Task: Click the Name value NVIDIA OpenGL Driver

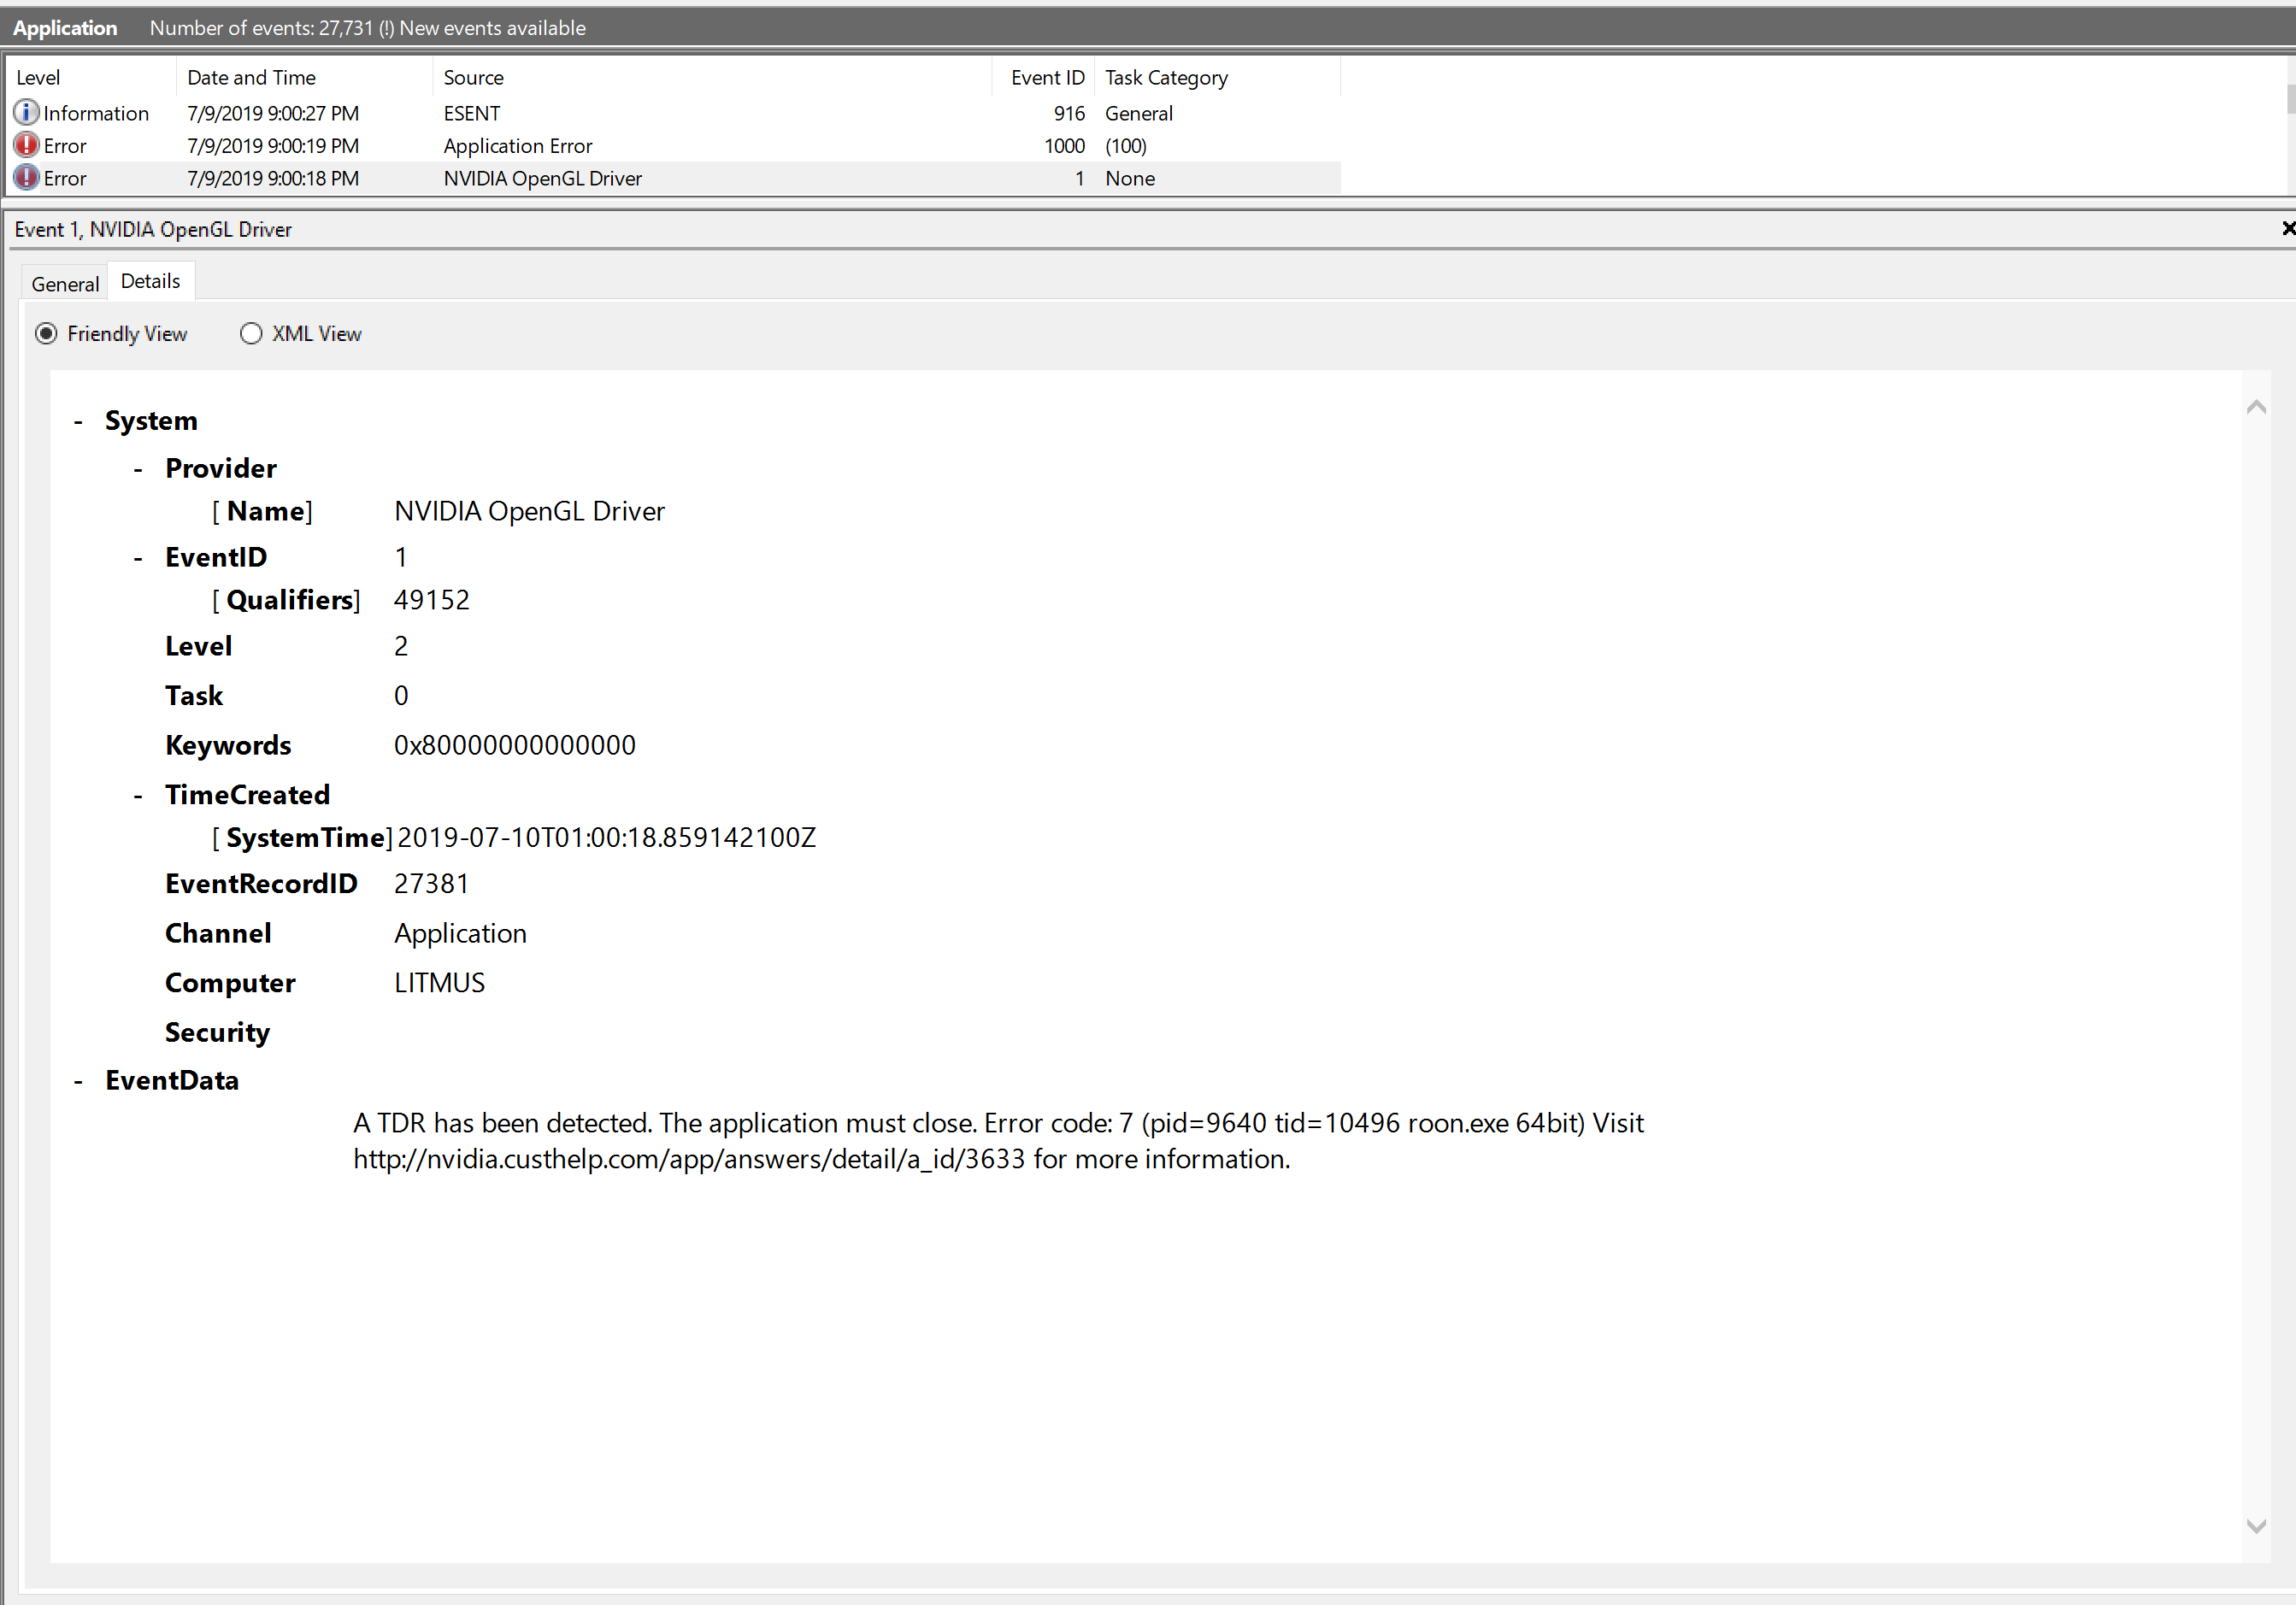Action: pyautogui.click(x=529, y=511)
